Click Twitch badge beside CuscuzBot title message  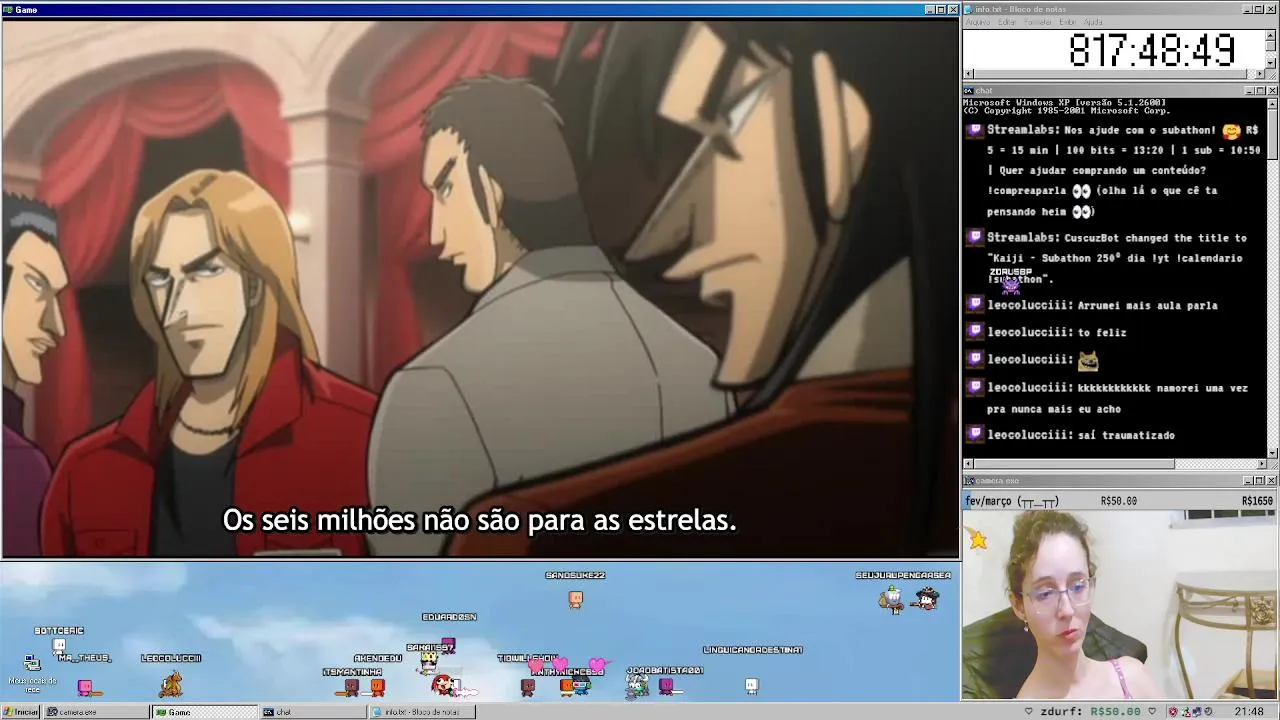[x=975, y=237]
